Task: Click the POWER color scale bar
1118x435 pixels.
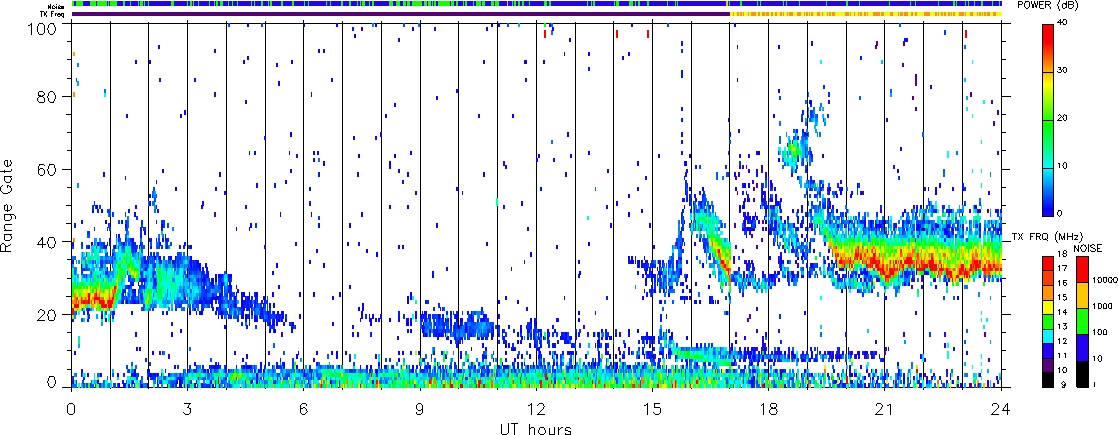Action: [x=1050, y=120]
